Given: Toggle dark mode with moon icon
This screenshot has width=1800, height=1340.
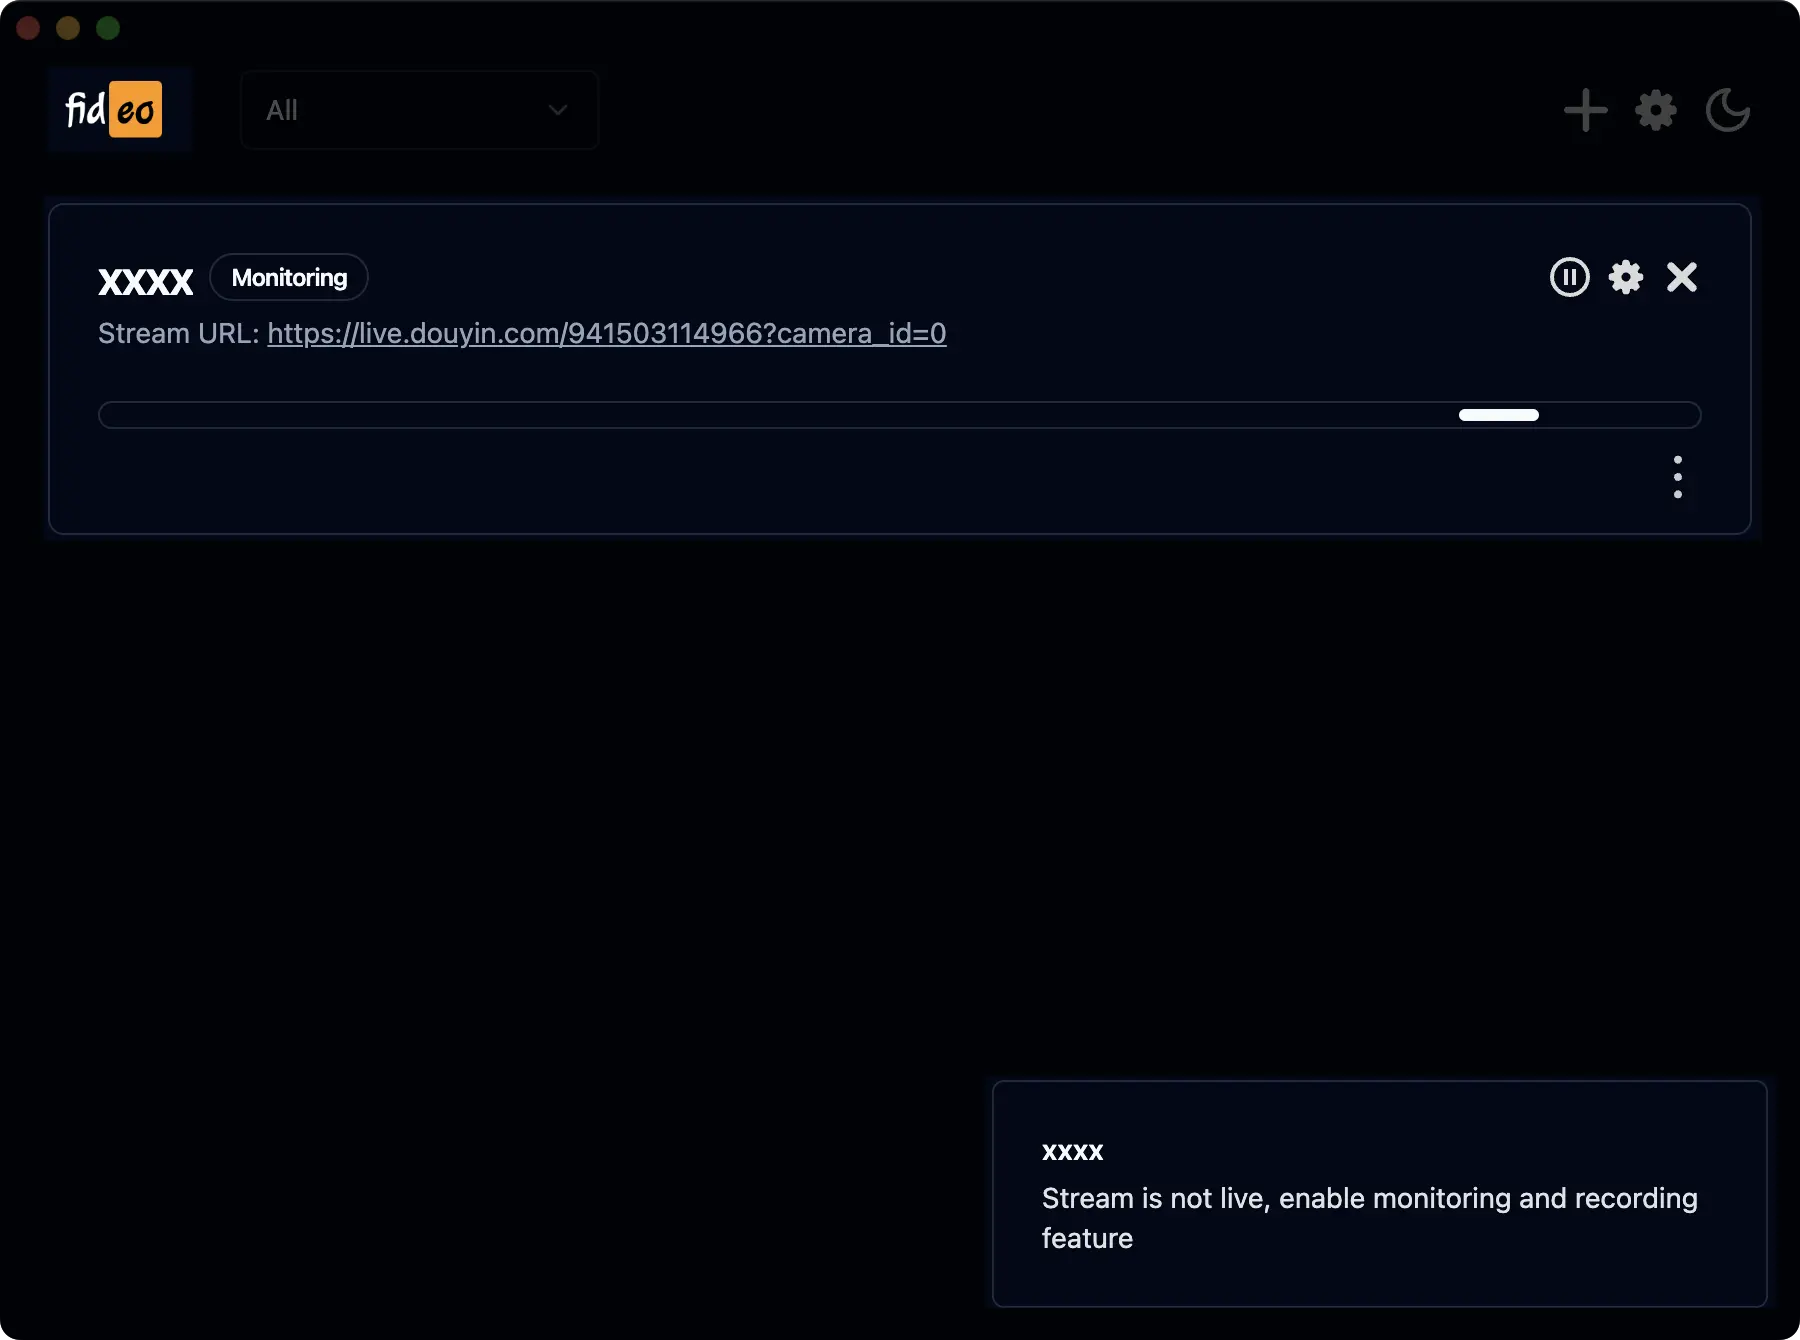Looking at the screenshot, I should point(1727,110).
